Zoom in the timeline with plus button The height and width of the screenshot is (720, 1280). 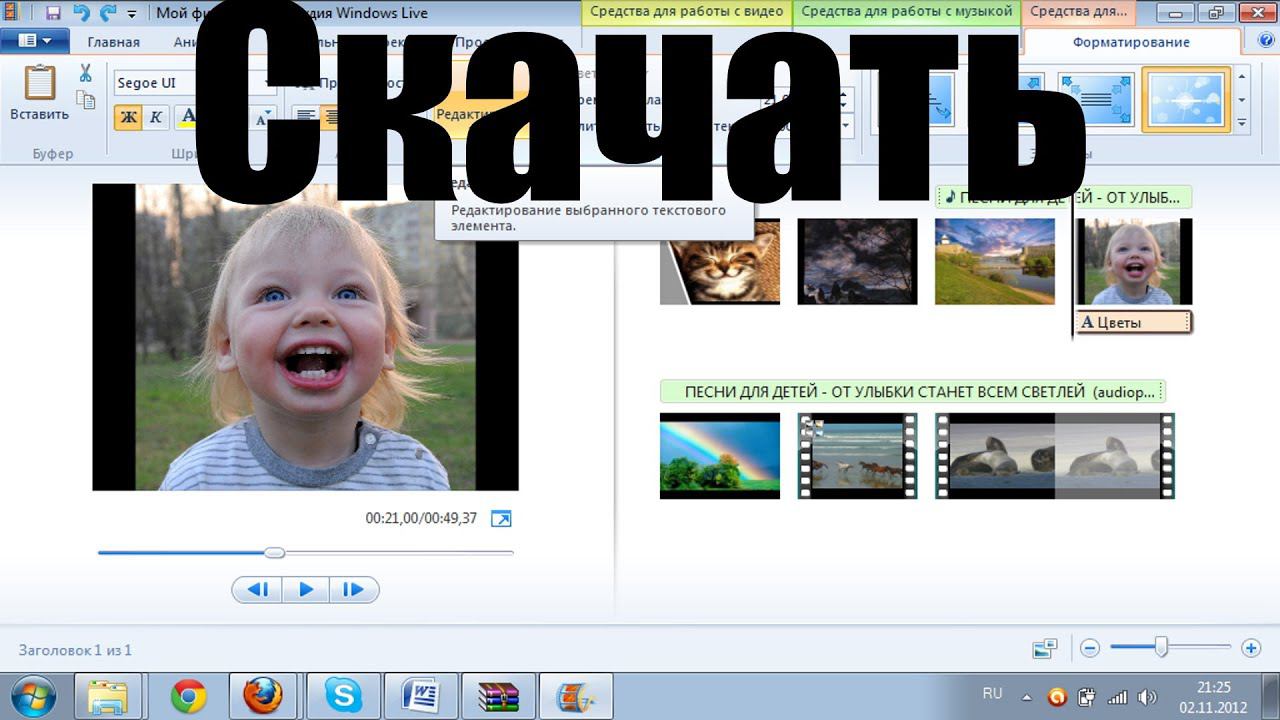click(1250, 648)
